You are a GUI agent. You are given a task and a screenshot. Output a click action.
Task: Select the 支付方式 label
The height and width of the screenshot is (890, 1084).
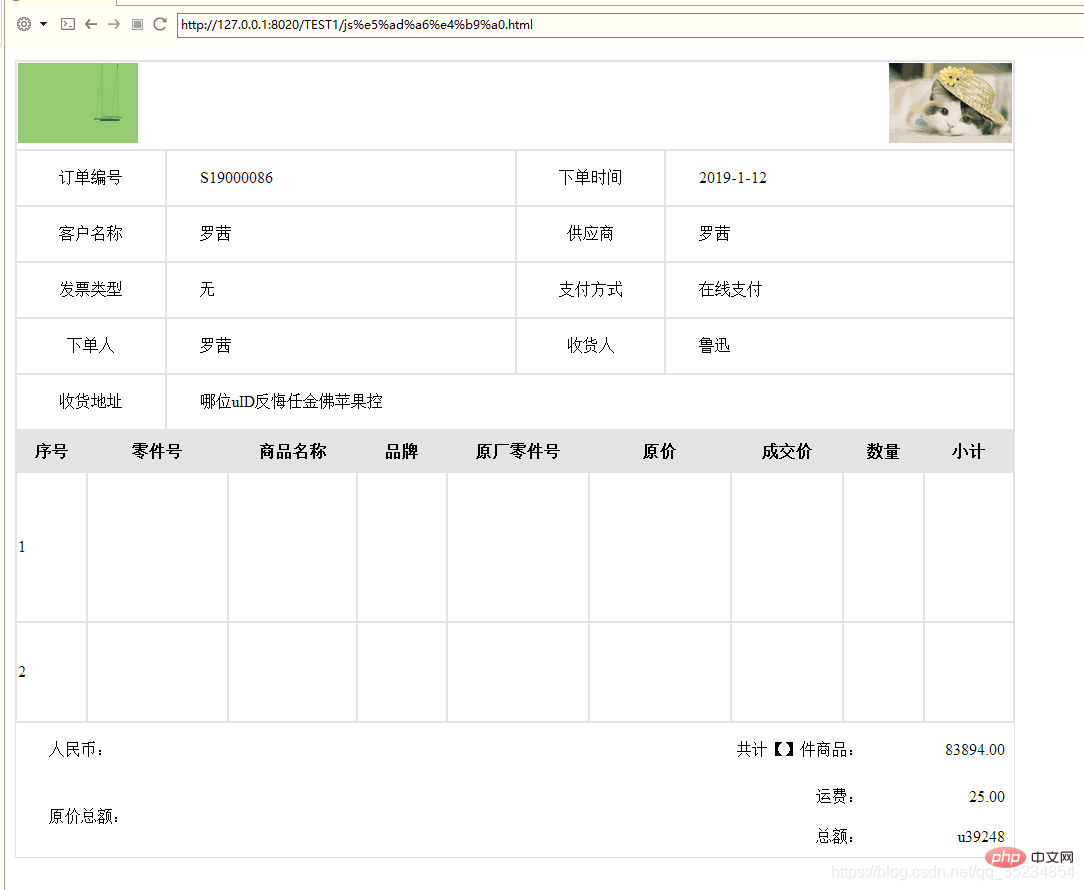pos(590,289)
